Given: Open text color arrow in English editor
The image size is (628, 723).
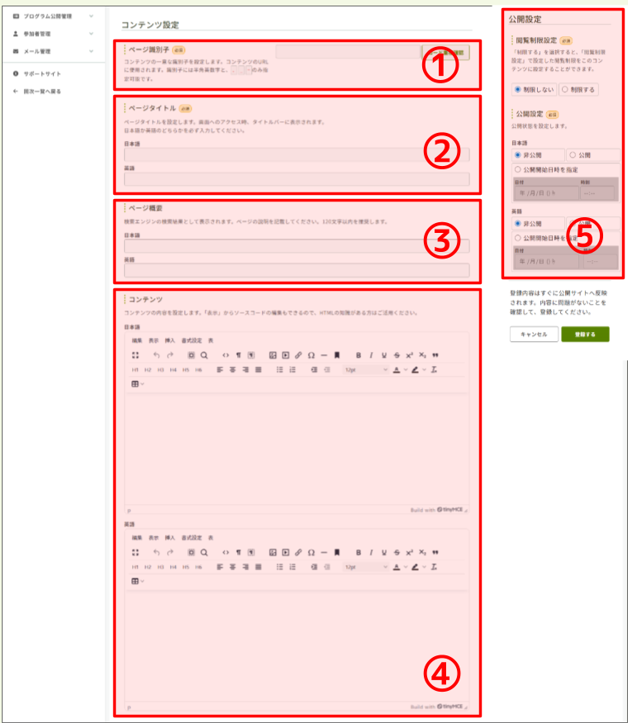Looking at the screenshot, I should click(406, 567).
